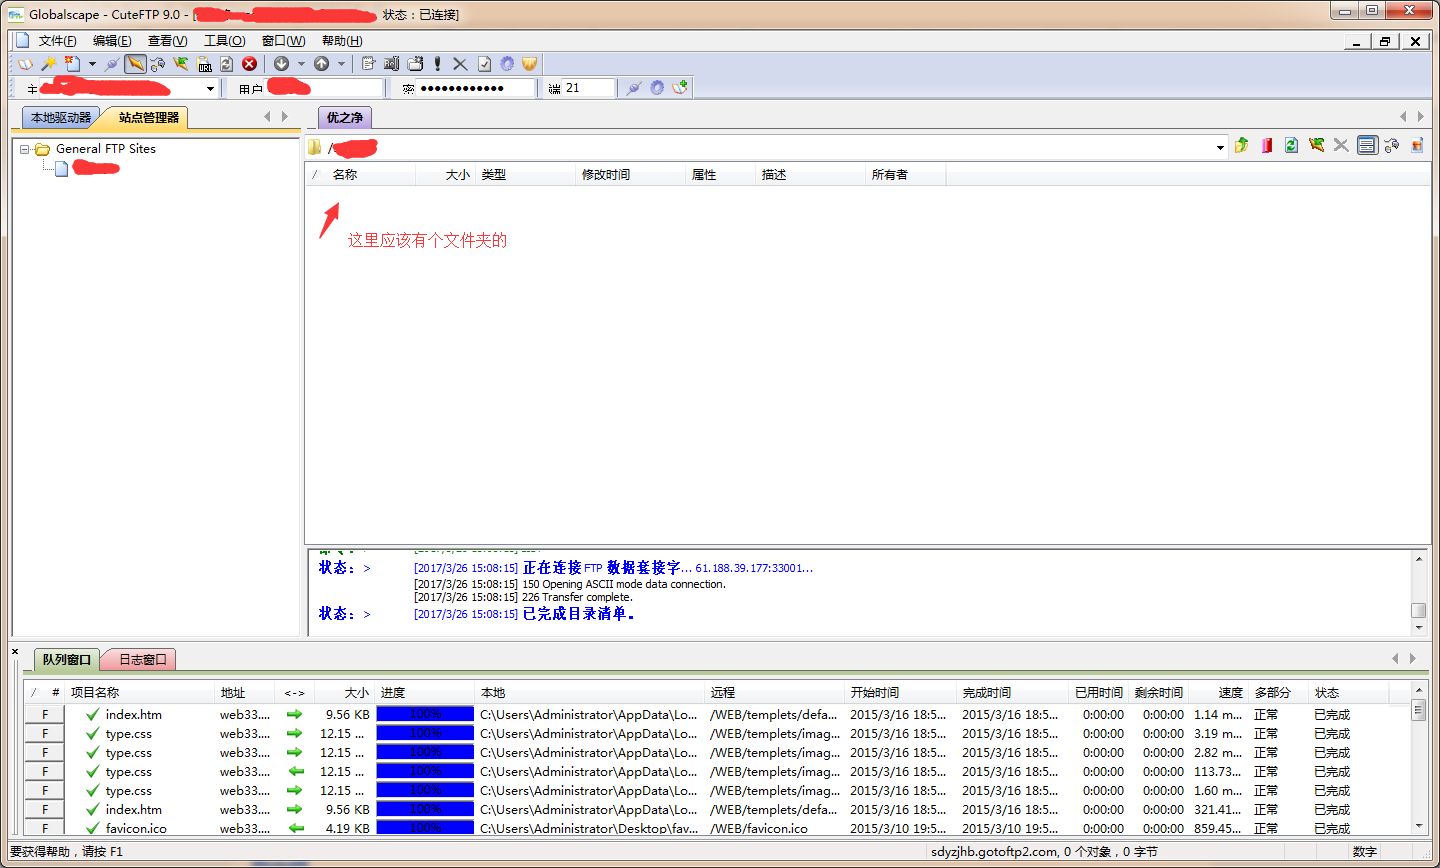Click the greyed Delete X in remote toolbar
This screenshot has width=1440, height=868.
coord(1341,146)
